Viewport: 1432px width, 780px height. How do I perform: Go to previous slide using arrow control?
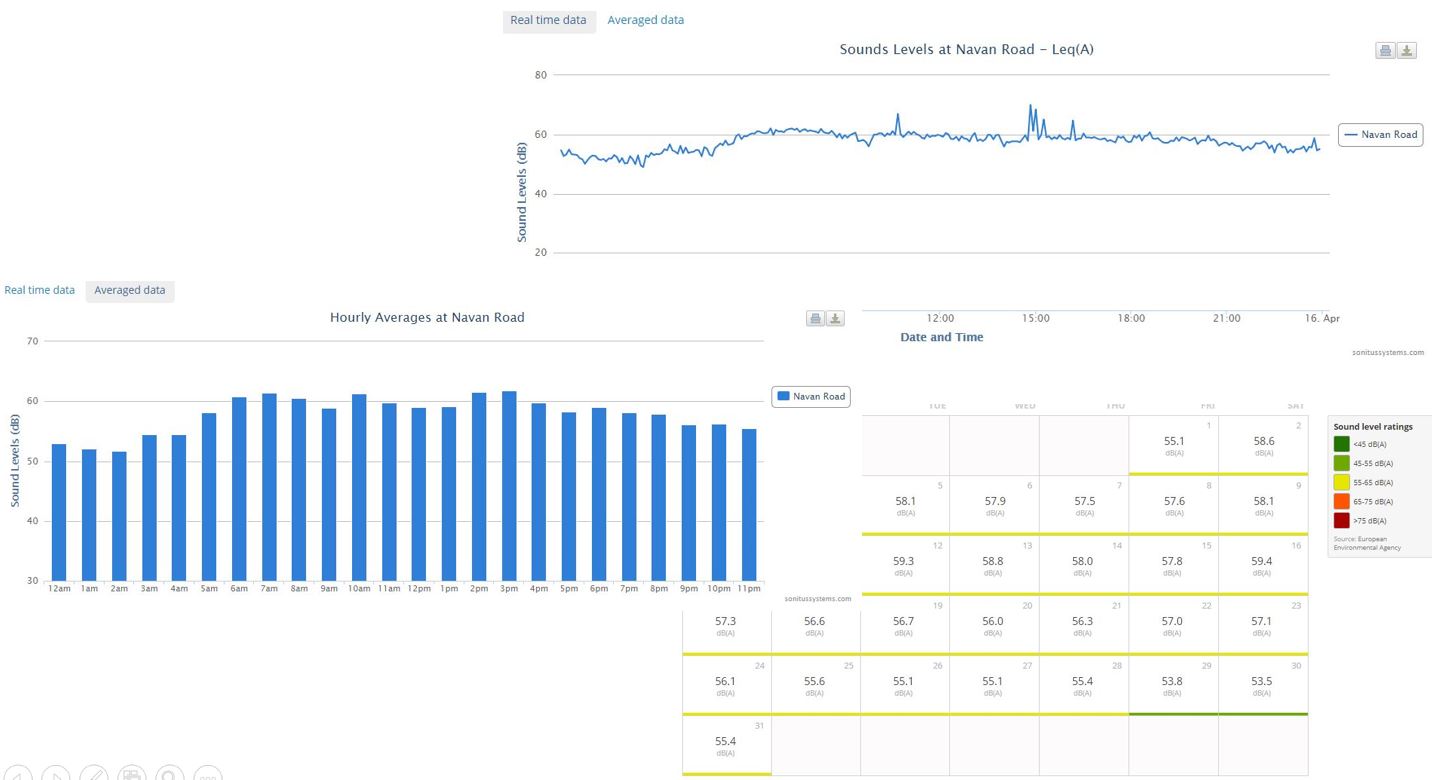tap(19, 775)
